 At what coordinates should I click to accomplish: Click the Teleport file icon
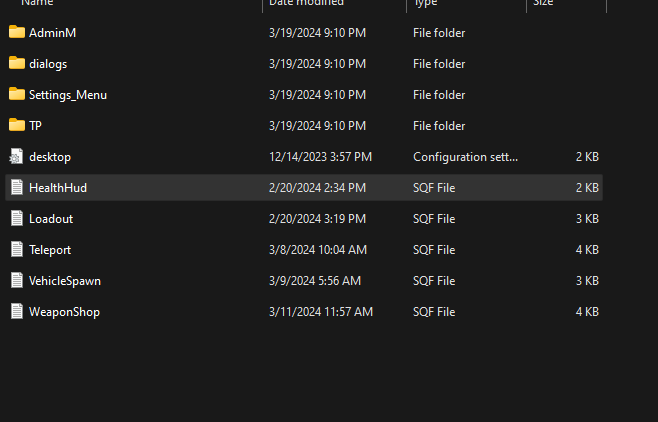tap(17, 250)
